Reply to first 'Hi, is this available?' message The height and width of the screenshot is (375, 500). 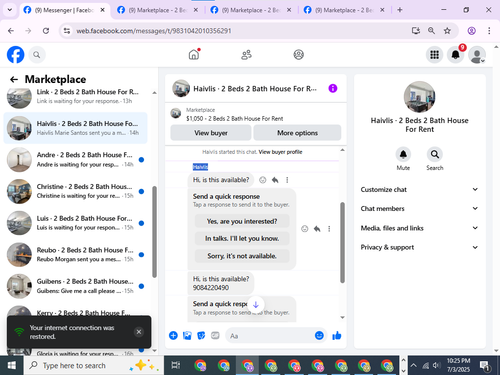pyautogui.click(x=275, y=180)
